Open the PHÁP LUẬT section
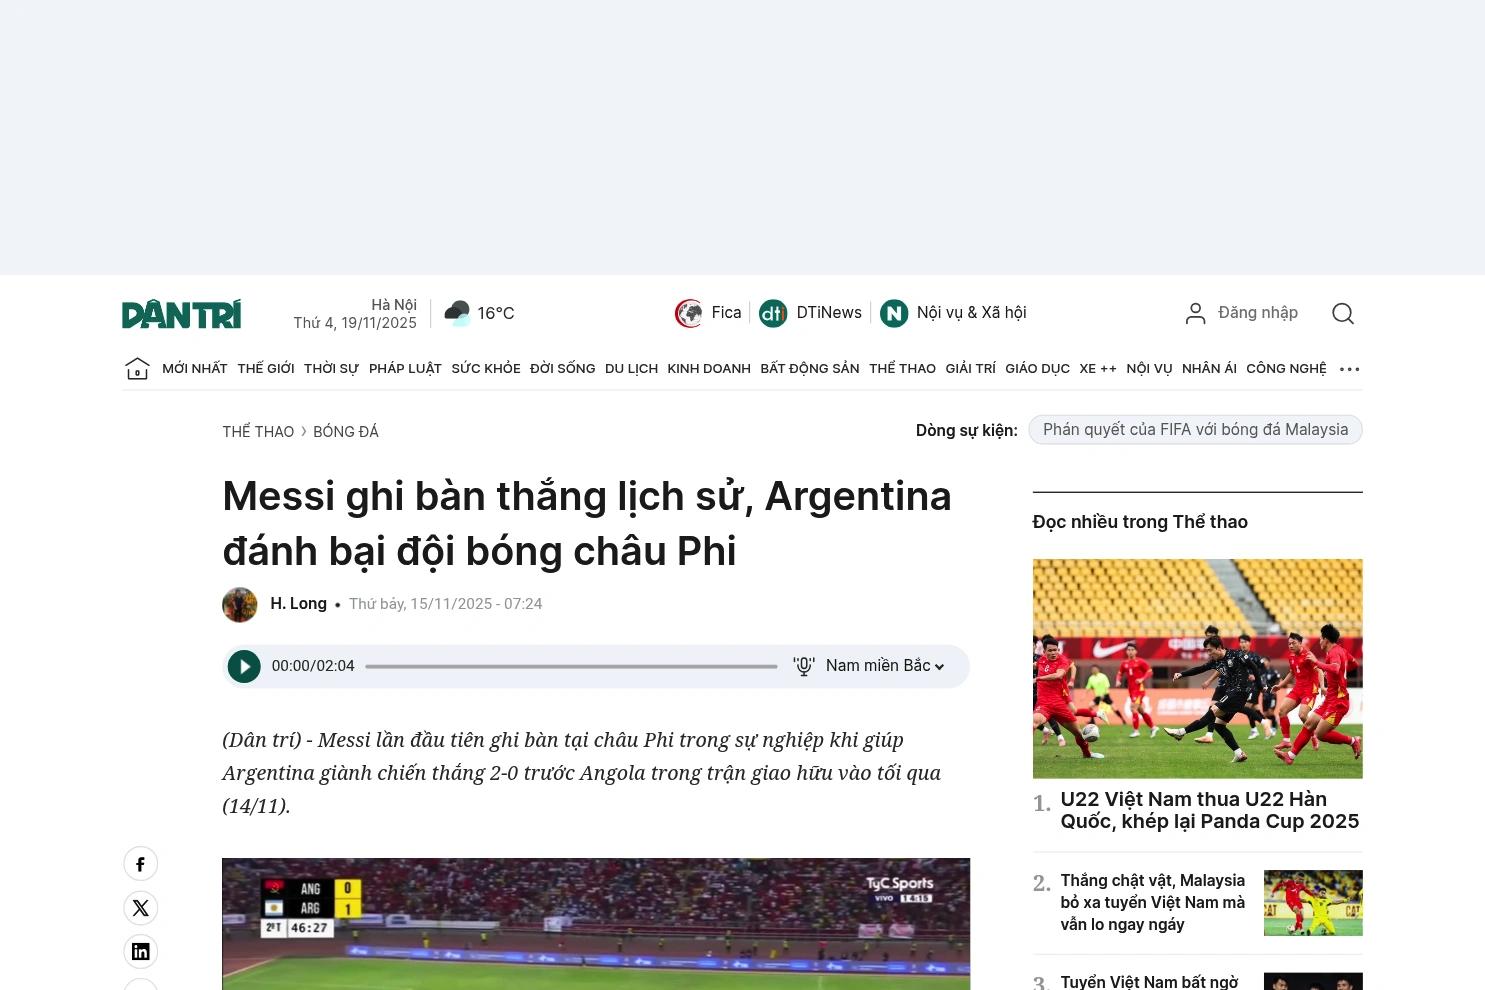The height and width of the screenshot is (990, 1485). 405,369
